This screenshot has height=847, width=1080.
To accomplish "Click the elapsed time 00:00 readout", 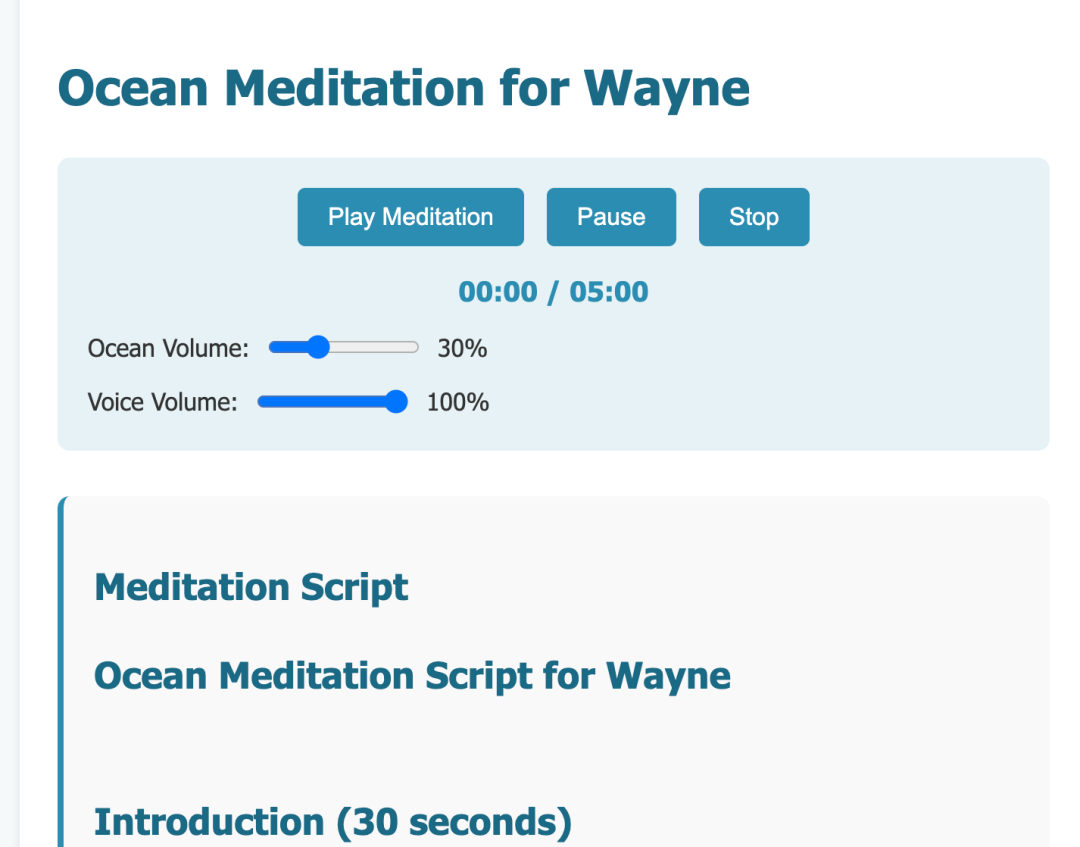I will coord(498,292).
